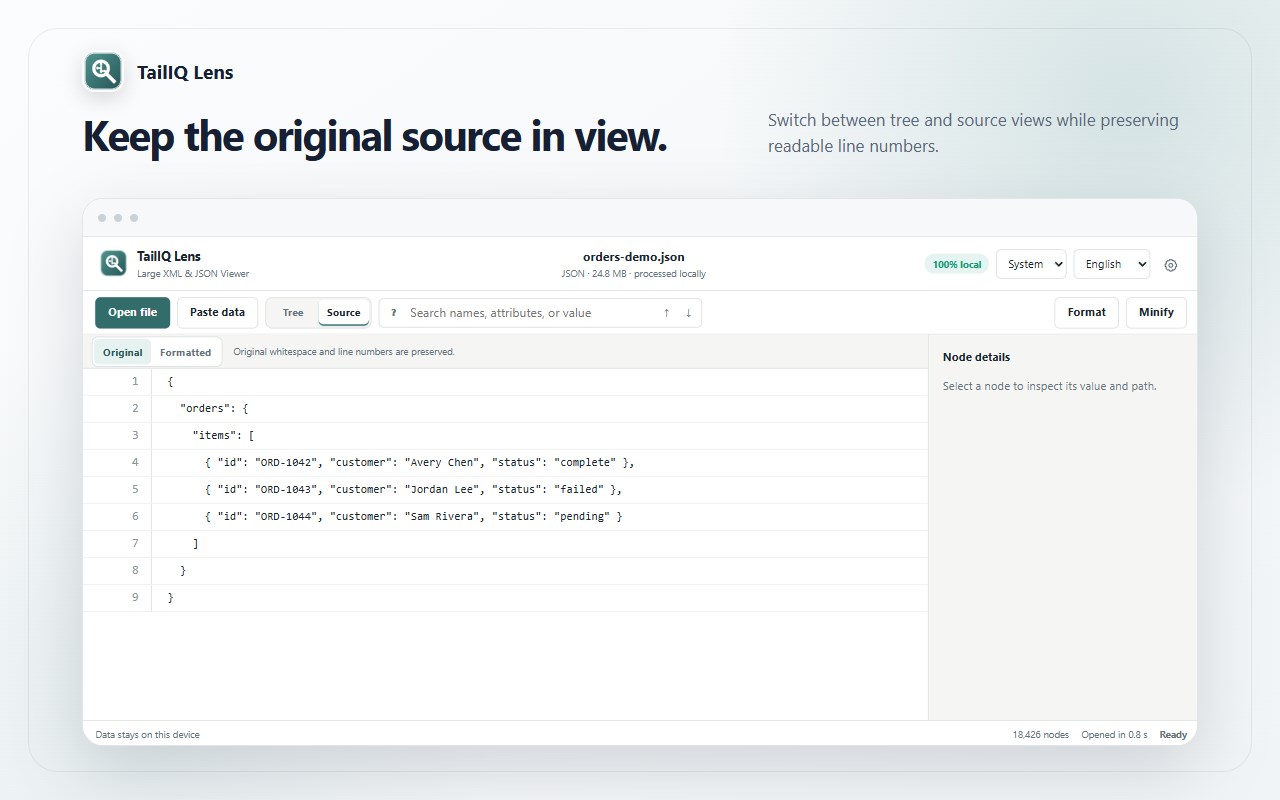Screen dimensions: 1280x800
Task: Click line number 9 in the gutter
Action: (x=135, y=598)
